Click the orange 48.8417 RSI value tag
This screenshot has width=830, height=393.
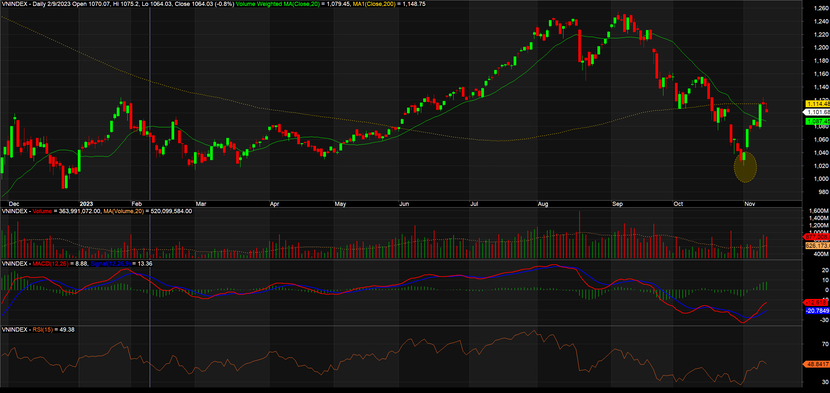tap(815, 364)
